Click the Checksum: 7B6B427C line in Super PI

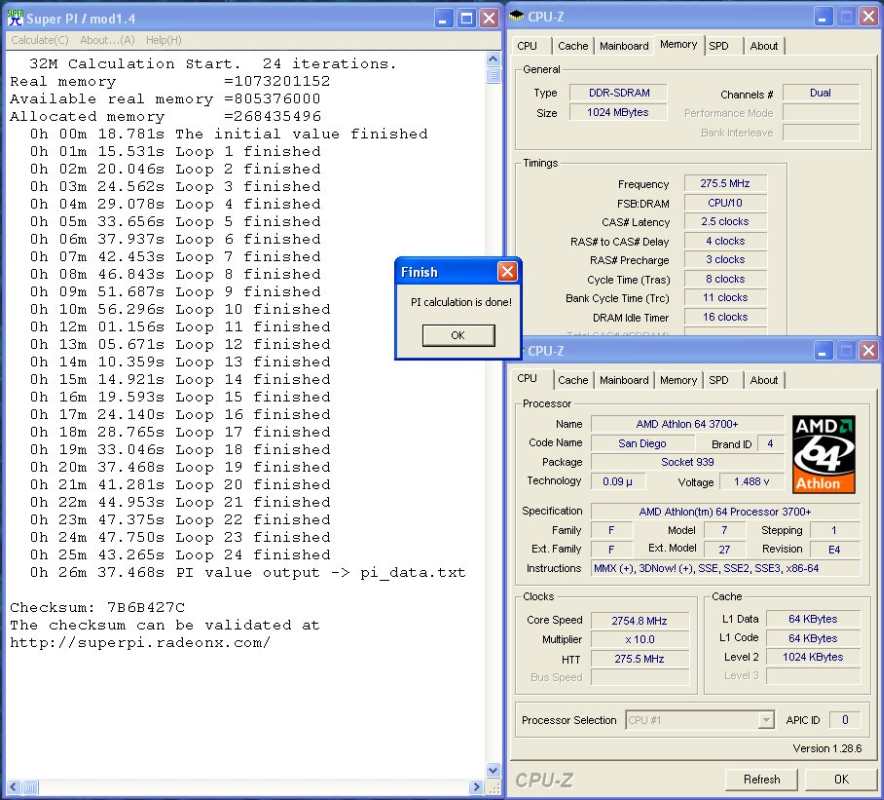98,607
